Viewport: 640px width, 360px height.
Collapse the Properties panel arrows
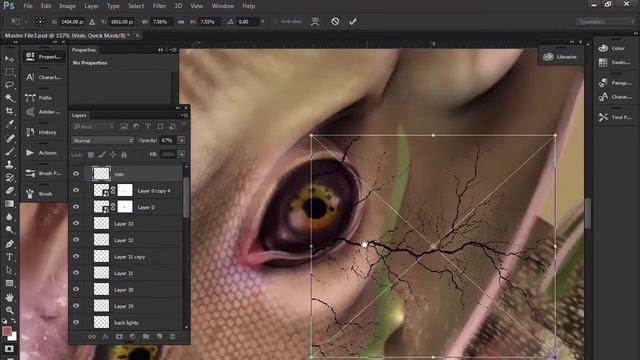[x=160, y=50]
